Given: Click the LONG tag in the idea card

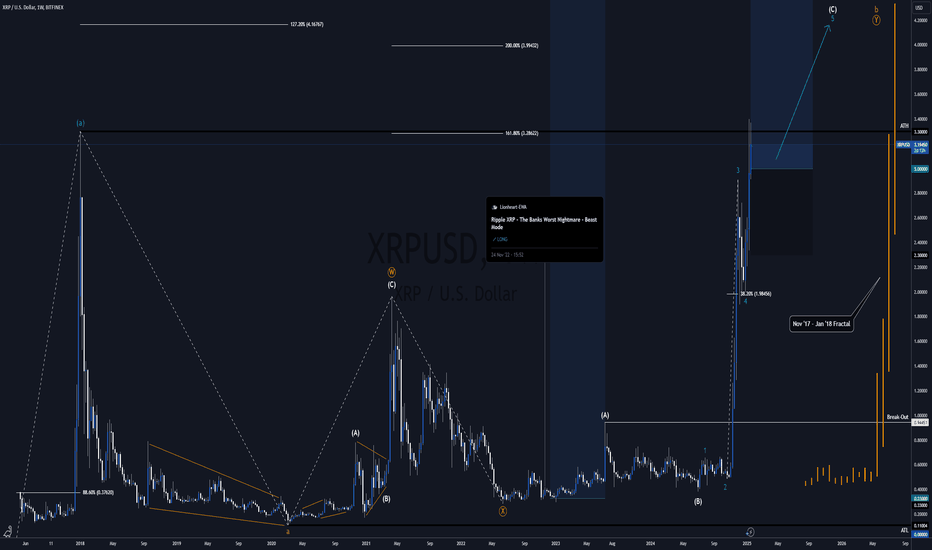Looking at the screenshot, I should pyautogui.click(x=500, y=239).
